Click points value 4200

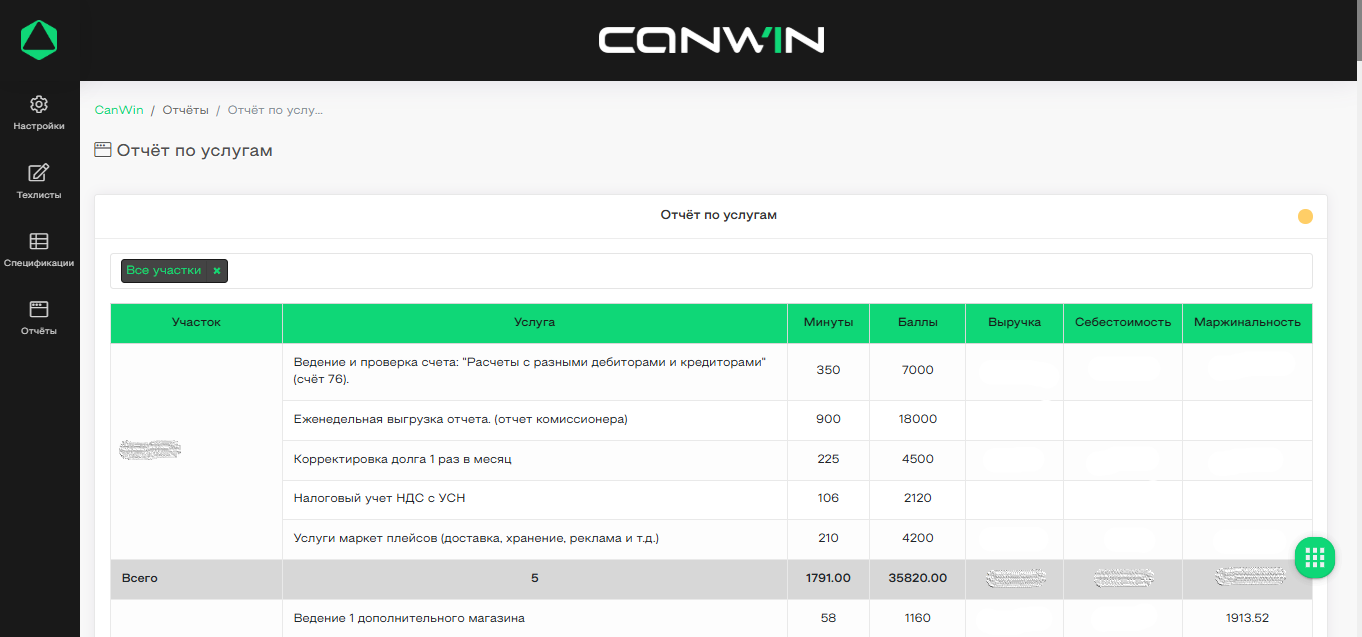[918, 538]
